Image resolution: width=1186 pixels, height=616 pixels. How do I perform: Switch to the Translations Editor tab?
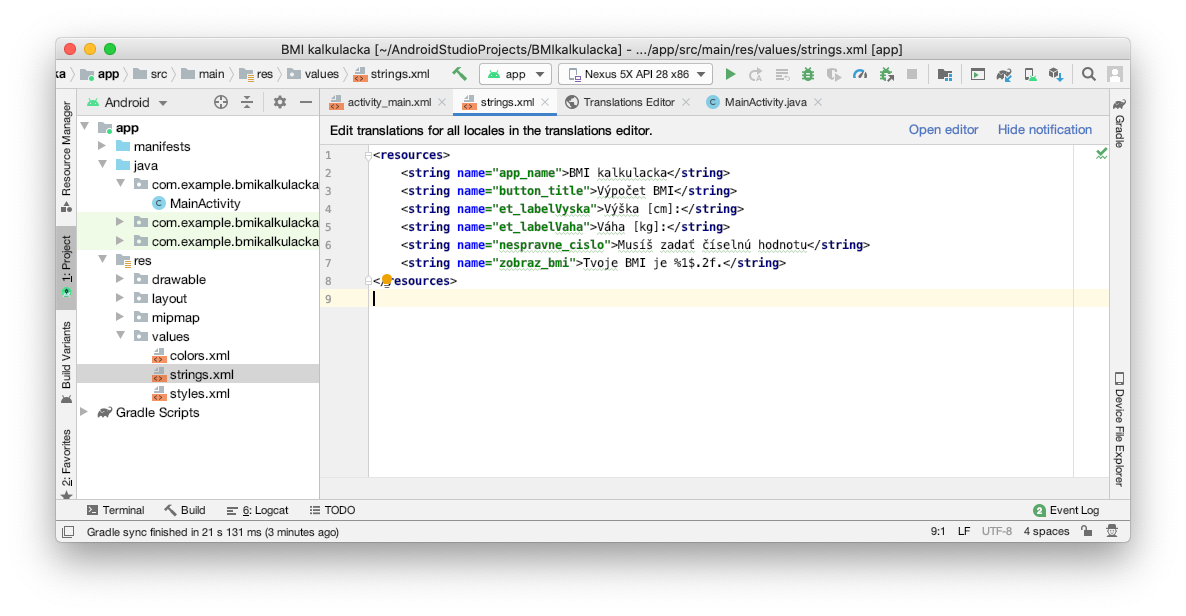click(628, 102)
